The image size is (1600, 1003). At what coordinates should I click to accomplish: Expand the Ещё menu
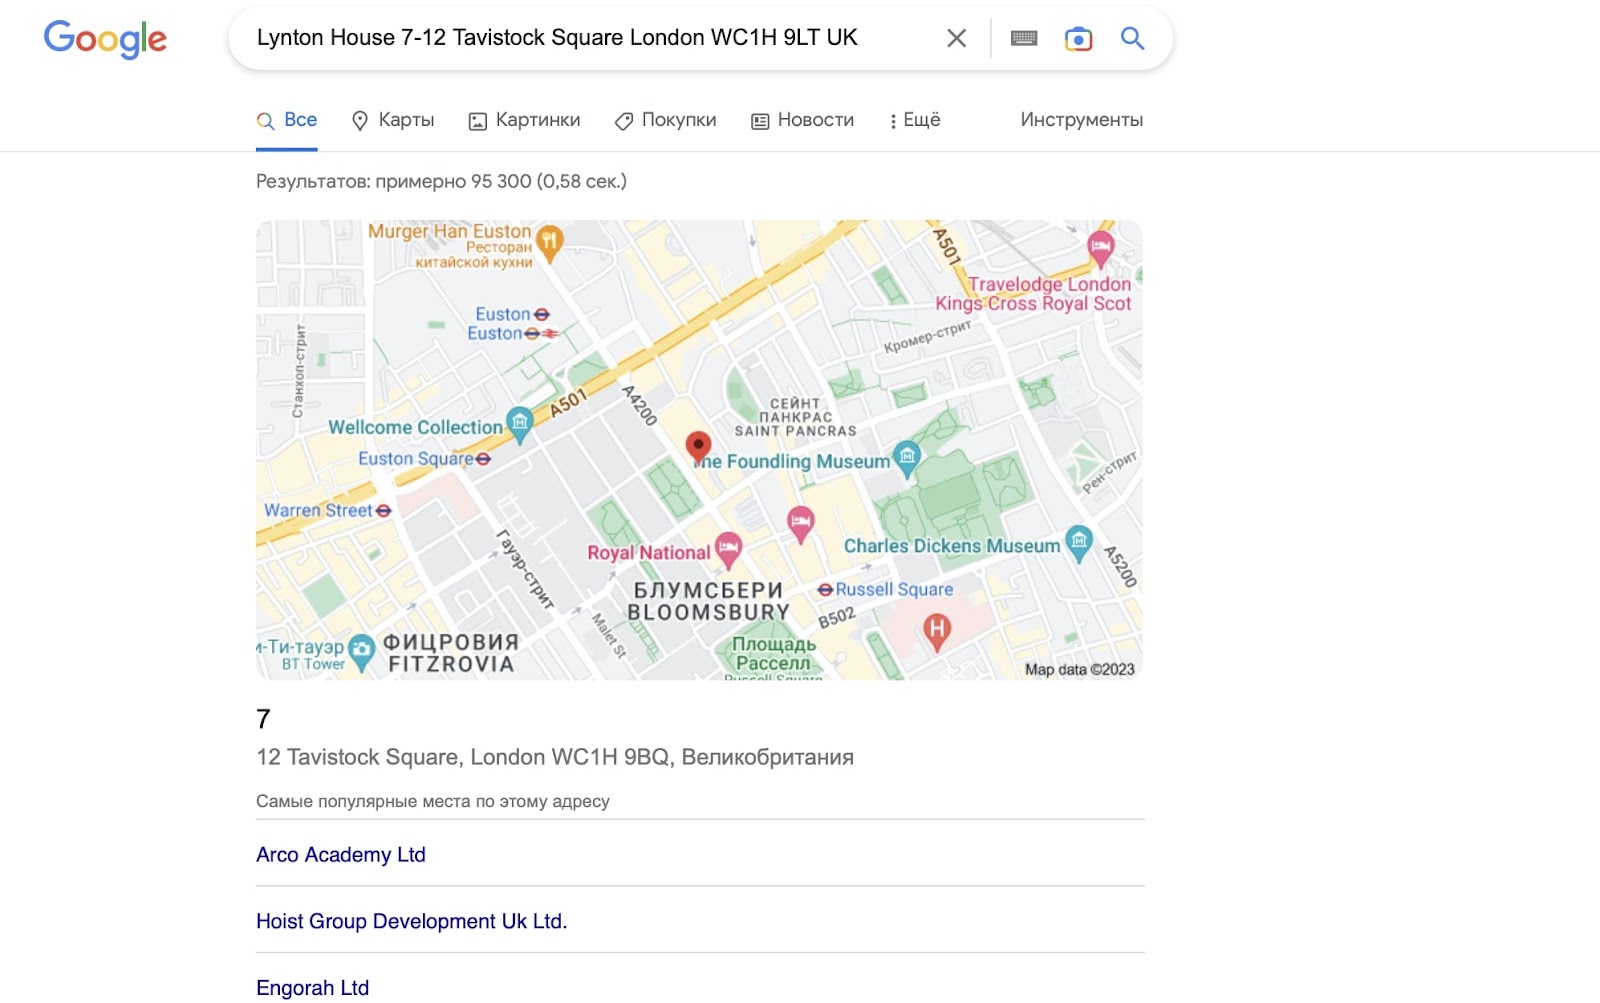coord(915,120)
